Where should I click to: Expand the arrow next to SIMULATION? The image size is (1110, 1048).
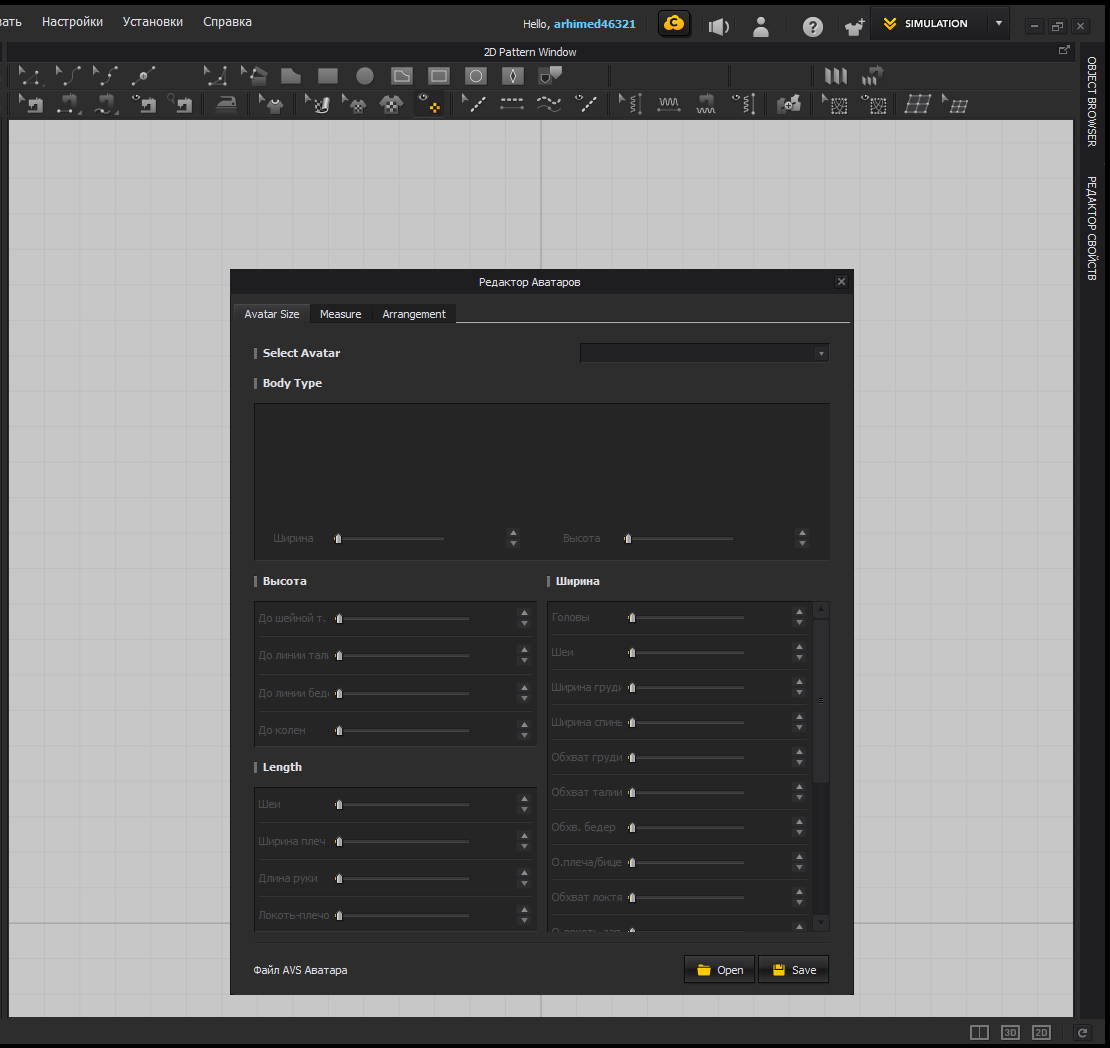point(998,24)
